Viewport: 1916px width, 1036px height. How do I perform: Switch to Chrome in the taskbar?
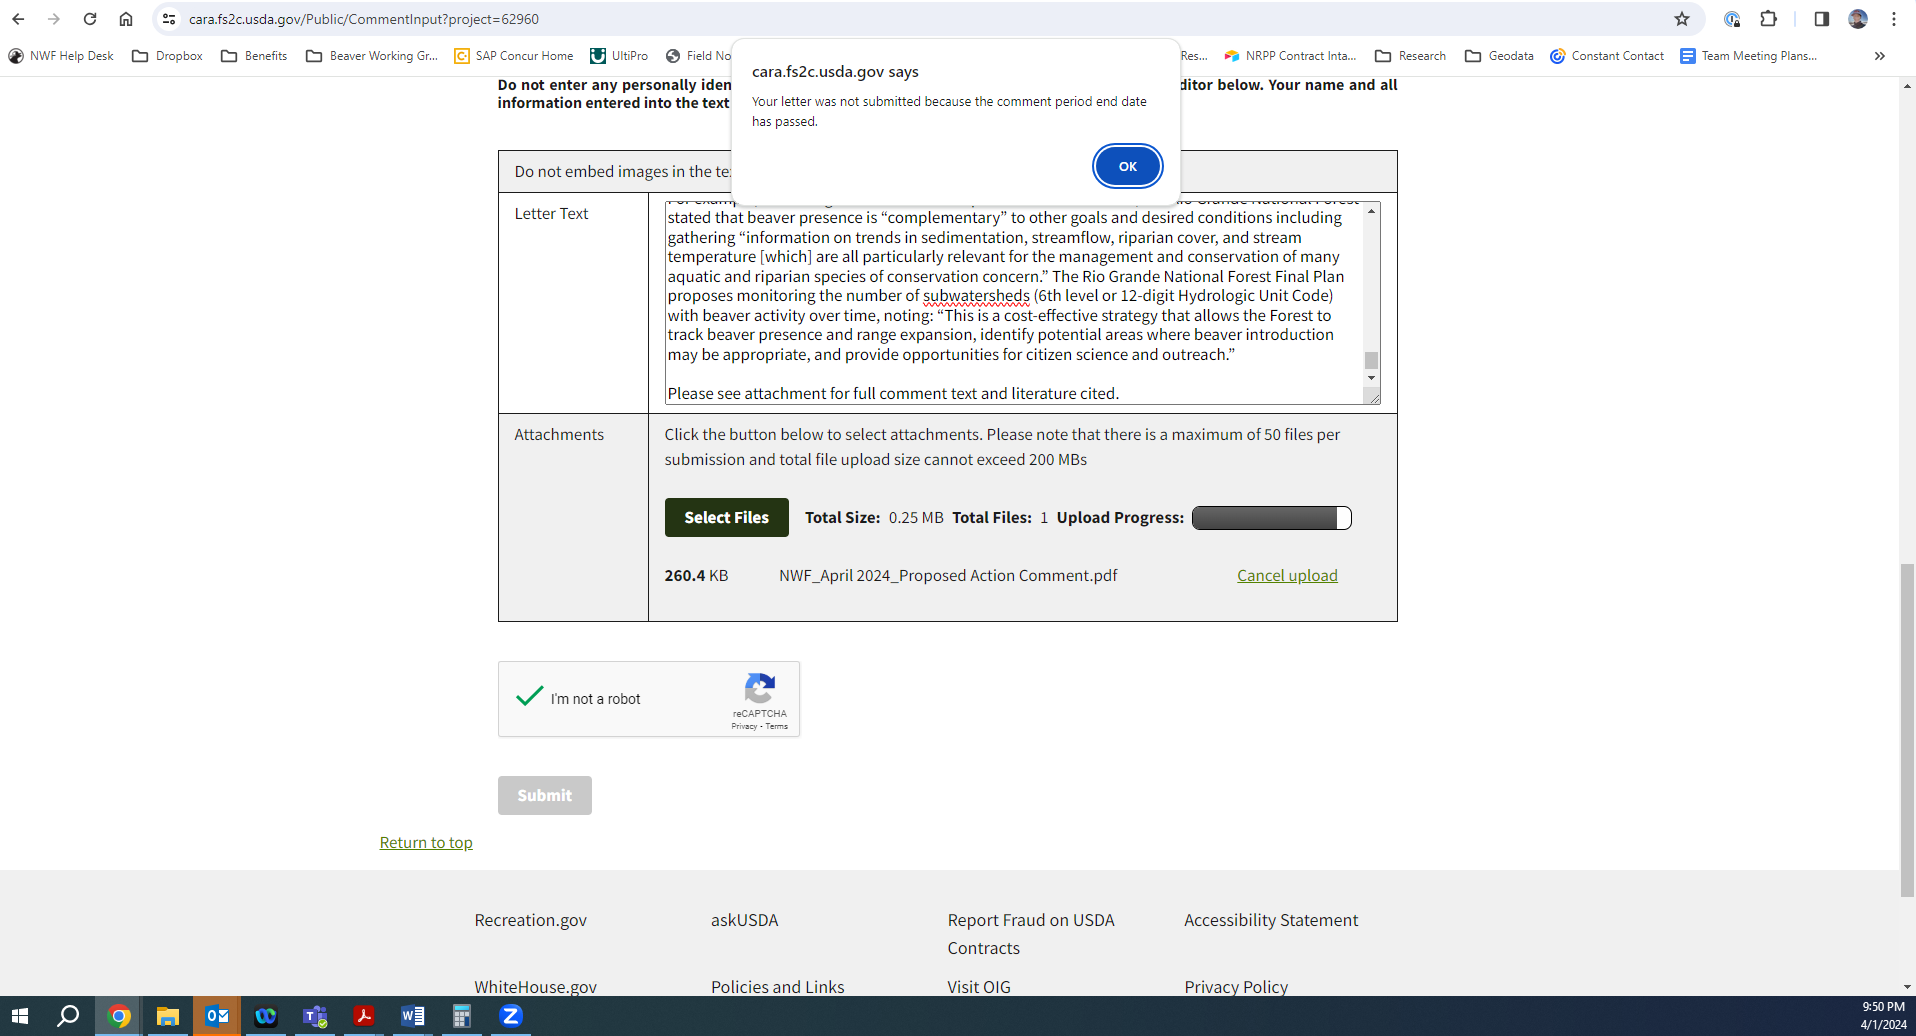click(118, 1016)
